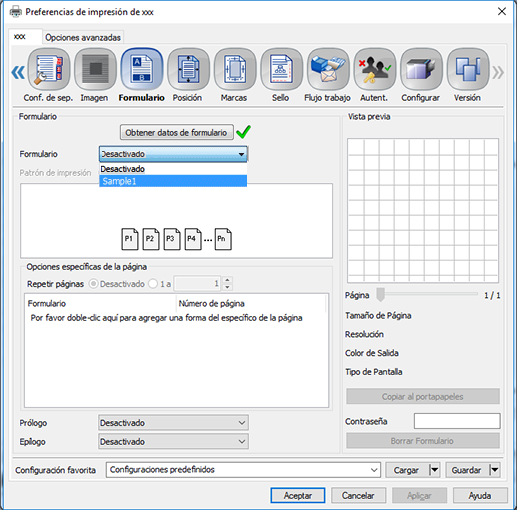Open the Versión icon
Viewport: 517px width, 510px height.
(468, 69)
